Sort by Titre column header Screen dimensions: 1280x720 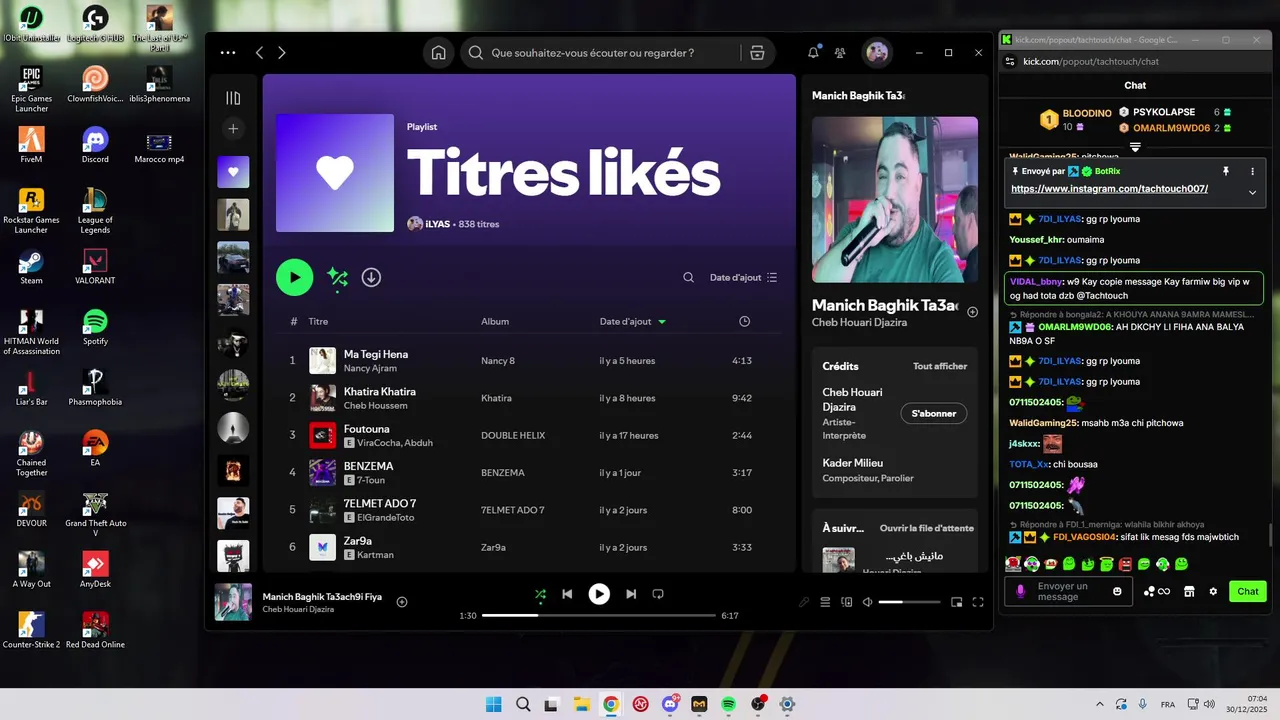coord(318,321)
